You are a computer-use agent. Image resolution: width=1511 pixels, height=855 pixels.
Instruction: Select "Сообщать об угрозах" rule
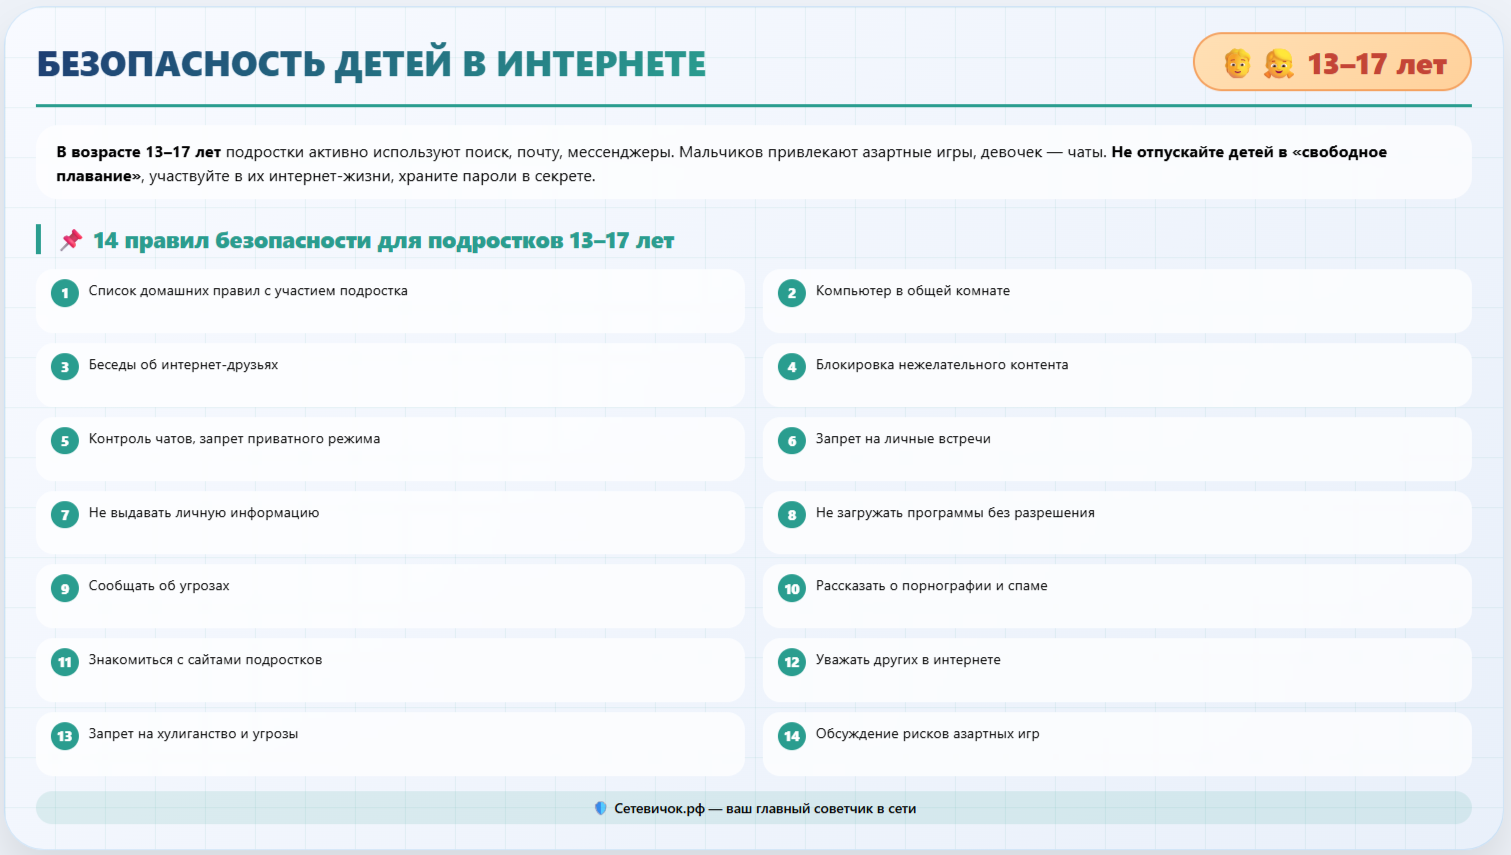[x=390, y=596]
